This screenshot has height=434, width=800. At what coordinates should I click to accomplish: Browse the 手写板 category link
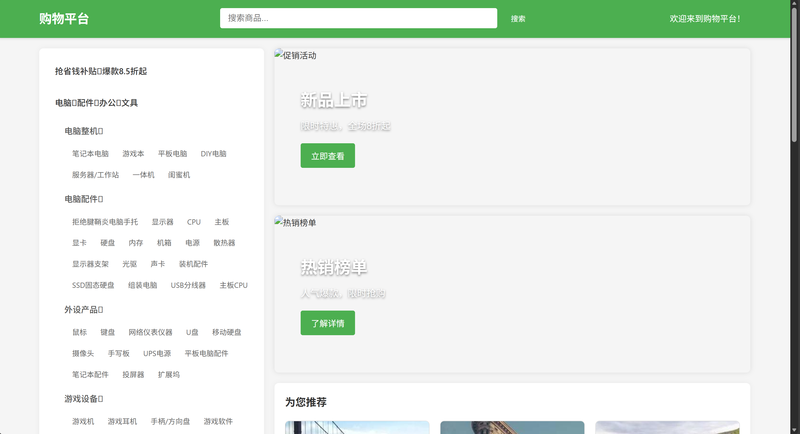[119, 353]
